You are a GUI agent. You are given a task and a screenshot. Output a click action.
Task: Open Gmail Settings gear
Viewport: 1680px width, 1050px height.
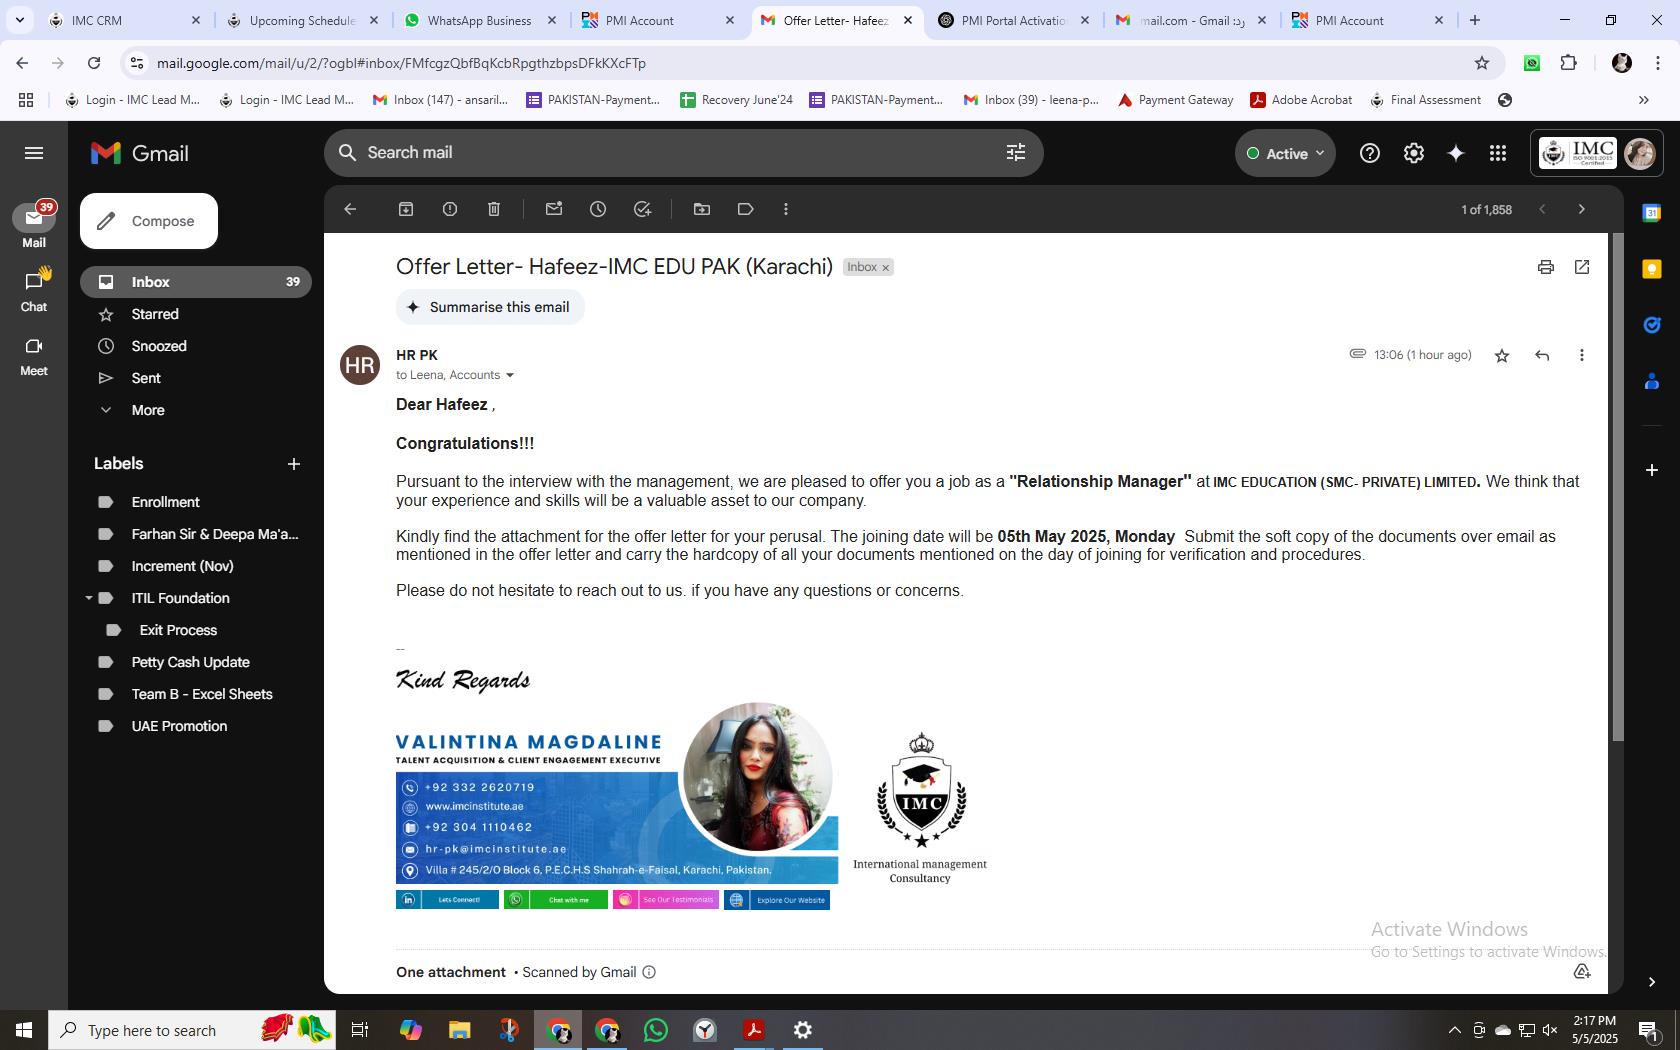point(1414,153)
